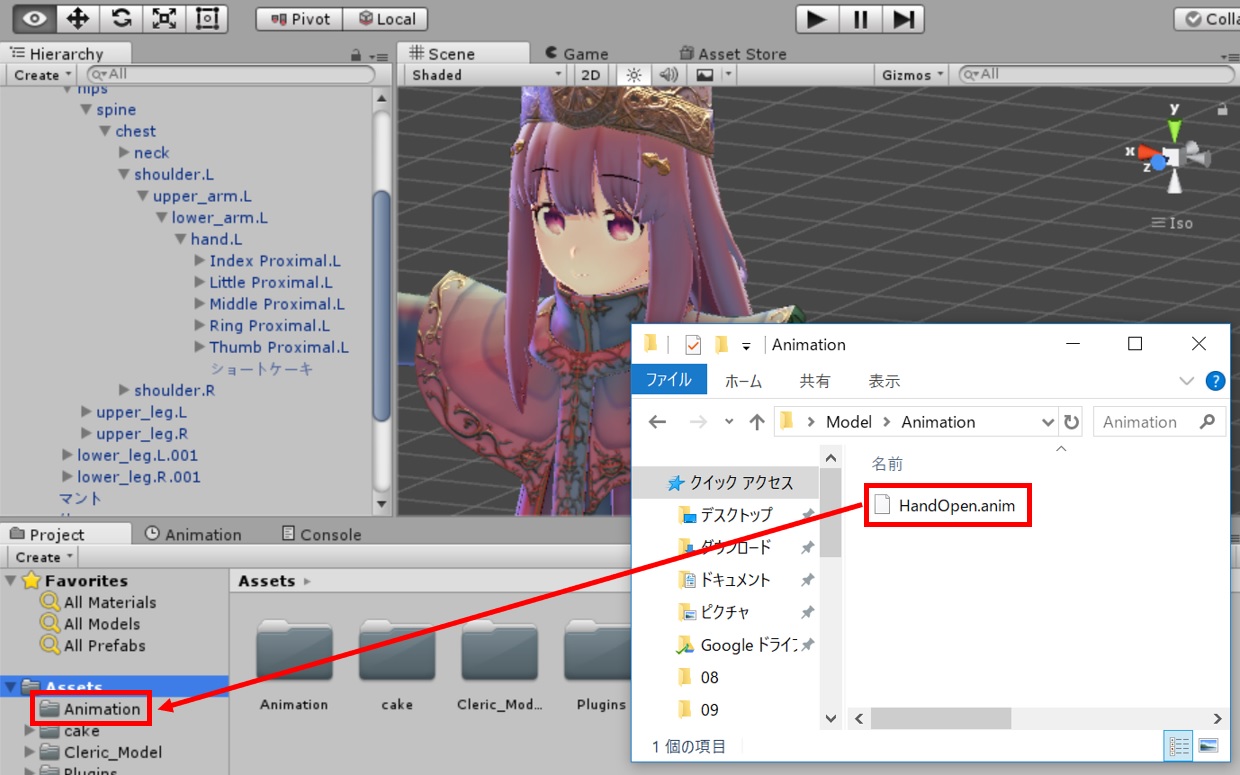Click the Pause button

860,19
